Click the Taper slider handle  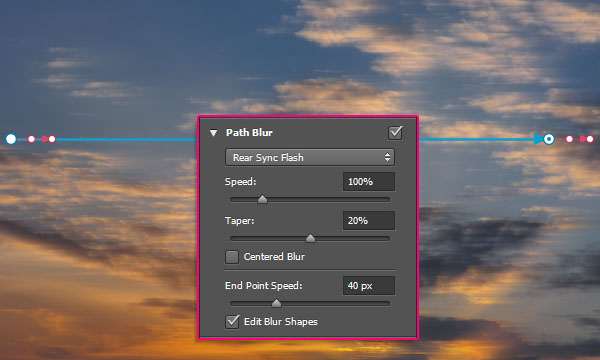(310, 238)
